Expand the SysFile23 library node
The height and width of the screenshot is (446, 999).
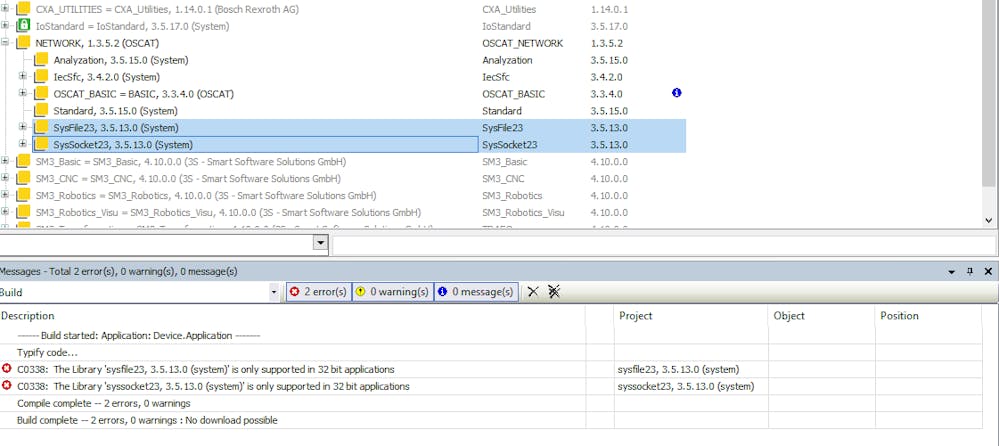point(23,127)
